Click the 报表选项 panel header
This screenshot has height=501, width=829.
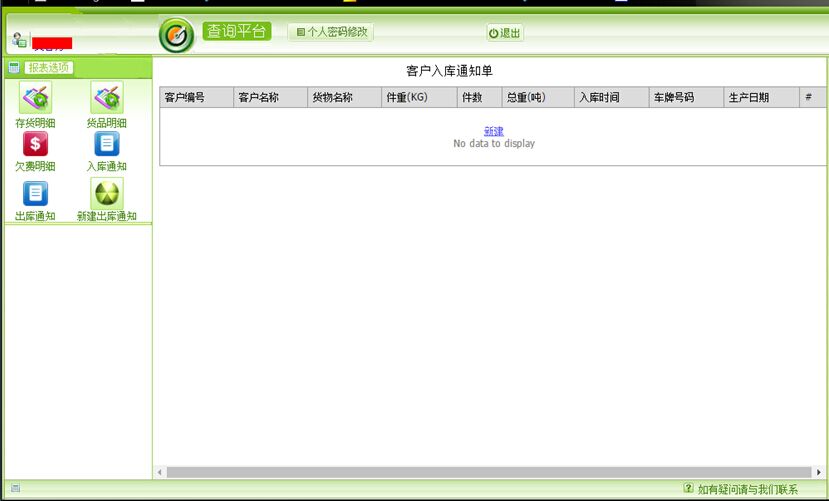48,68
